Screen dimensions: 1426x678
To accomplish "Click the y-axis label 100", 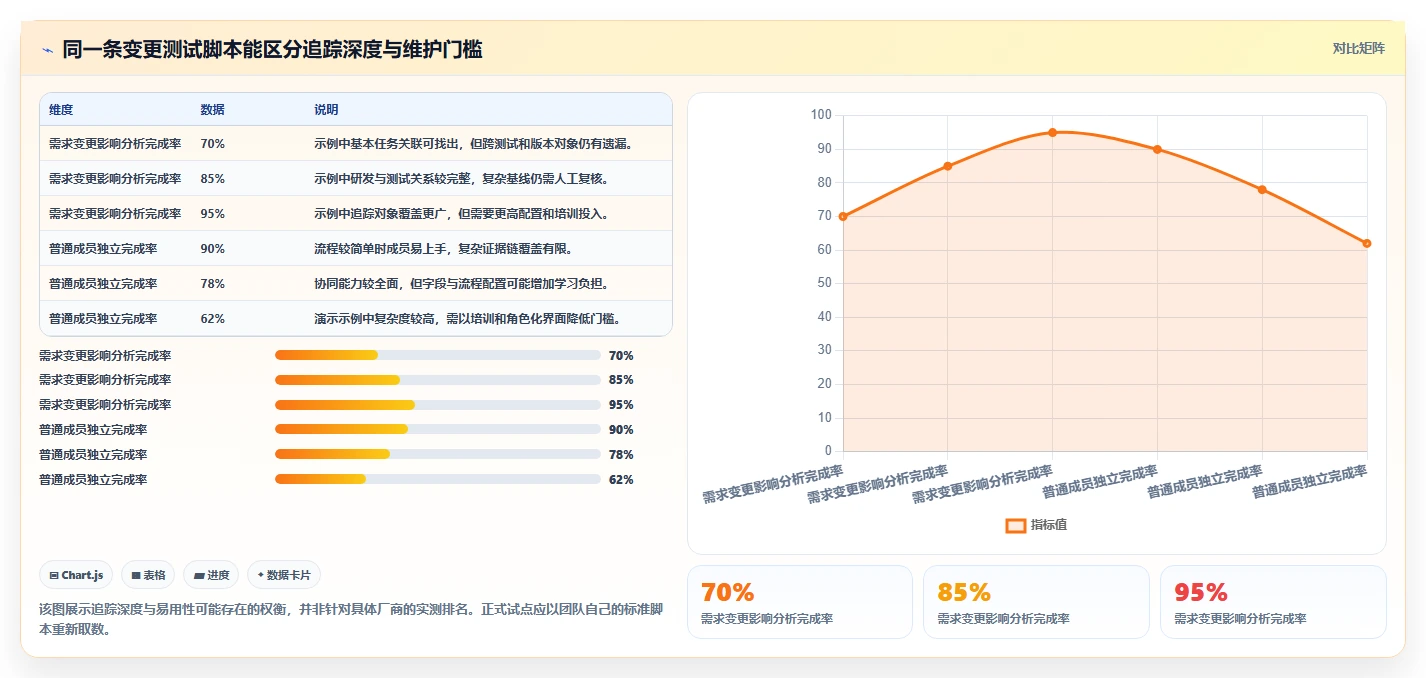I will click(821, 115).
